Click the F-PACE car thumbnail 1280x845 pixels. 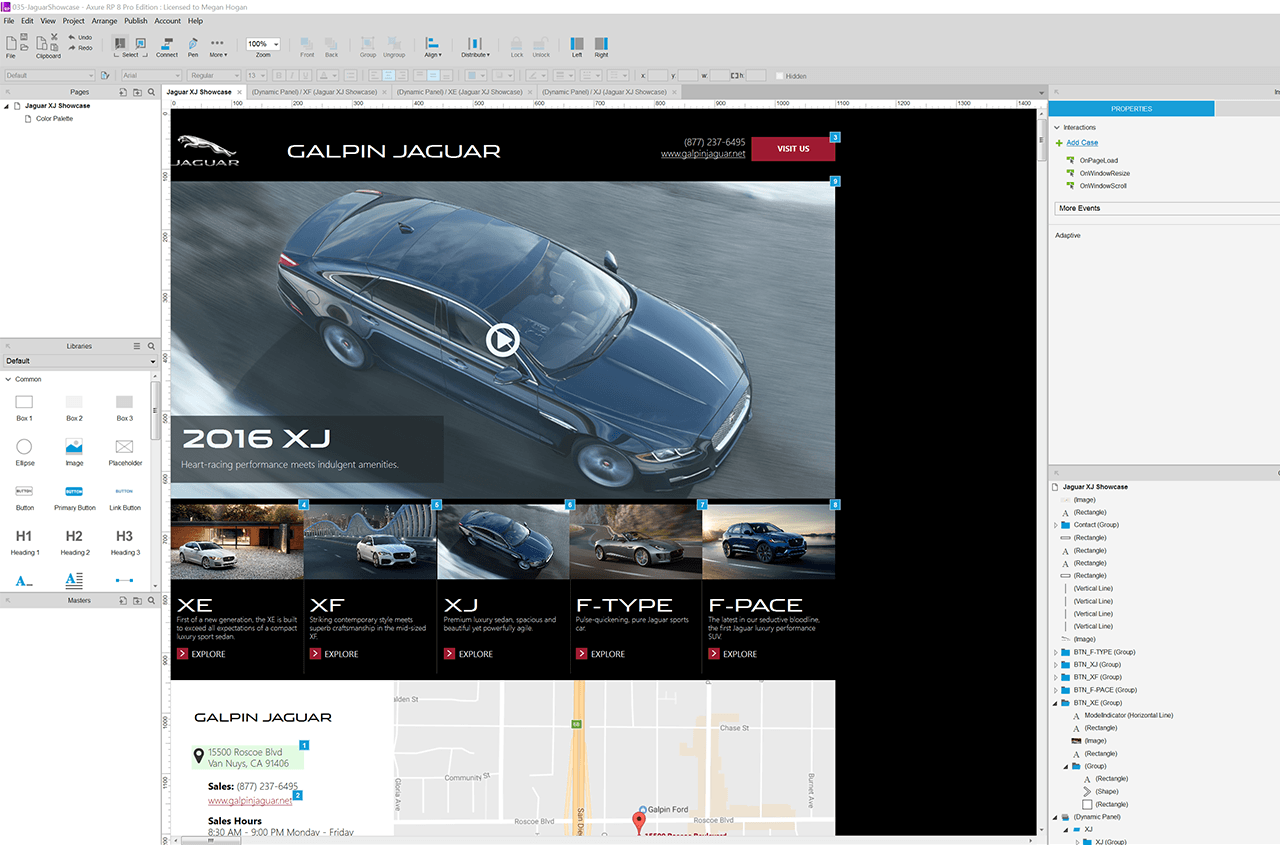pyautogui.click(x=768, y=540)
